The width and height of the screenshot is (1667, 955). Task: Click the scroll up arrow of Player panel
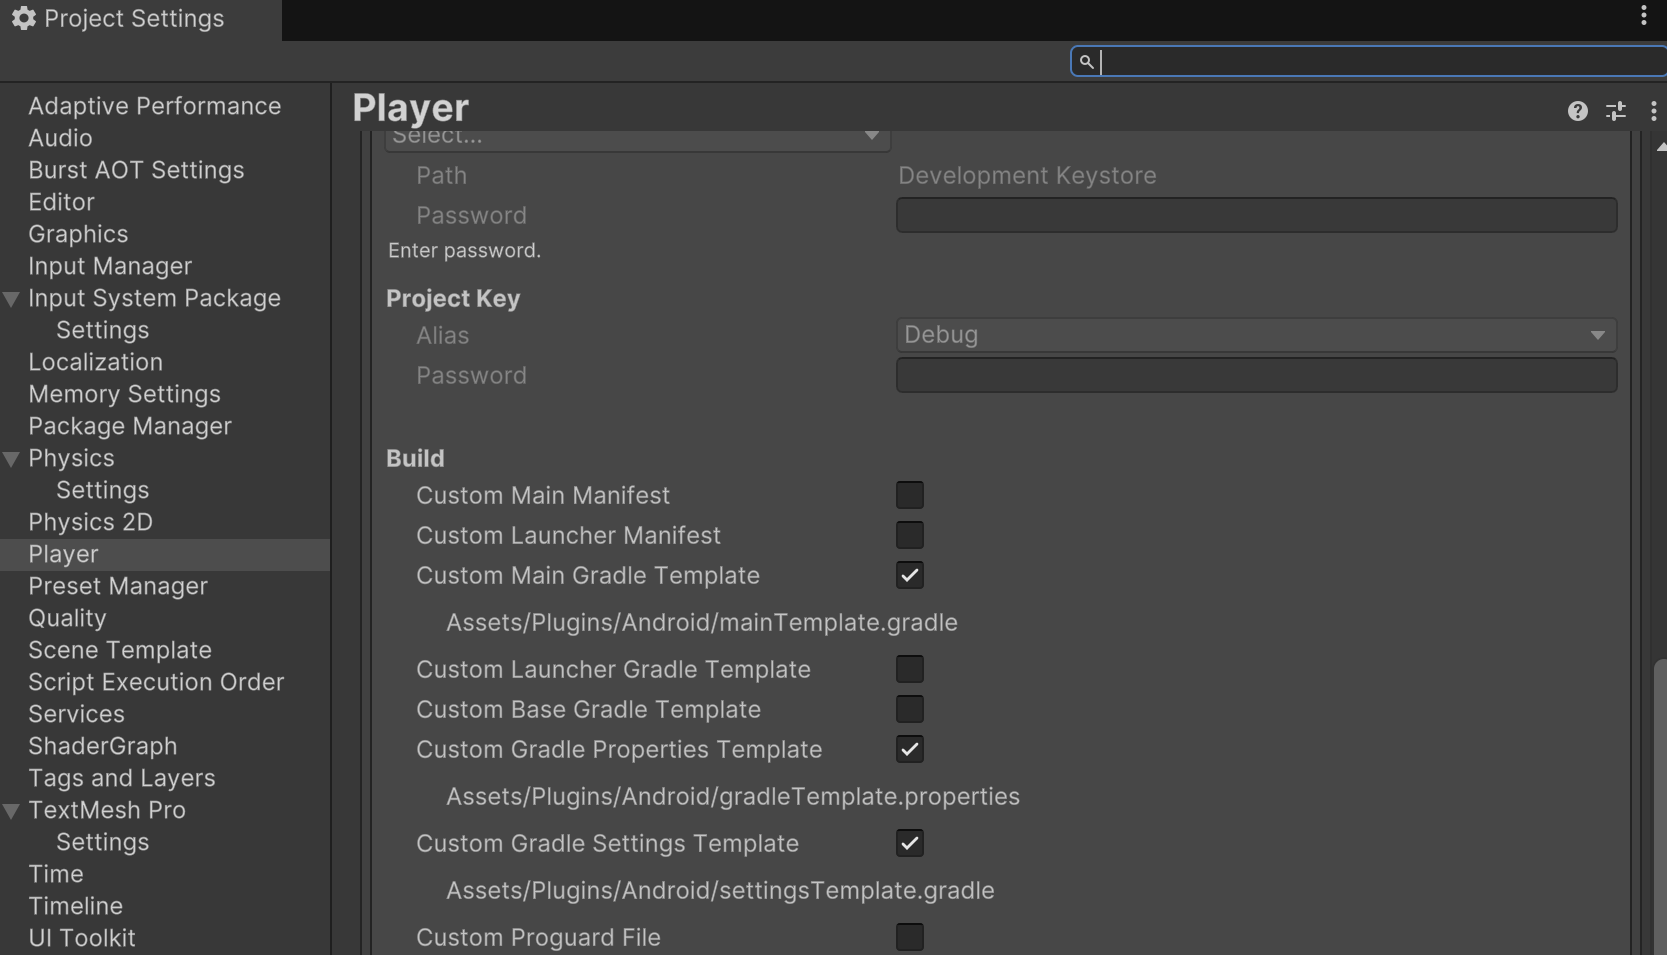click(x=1661, y=147)
